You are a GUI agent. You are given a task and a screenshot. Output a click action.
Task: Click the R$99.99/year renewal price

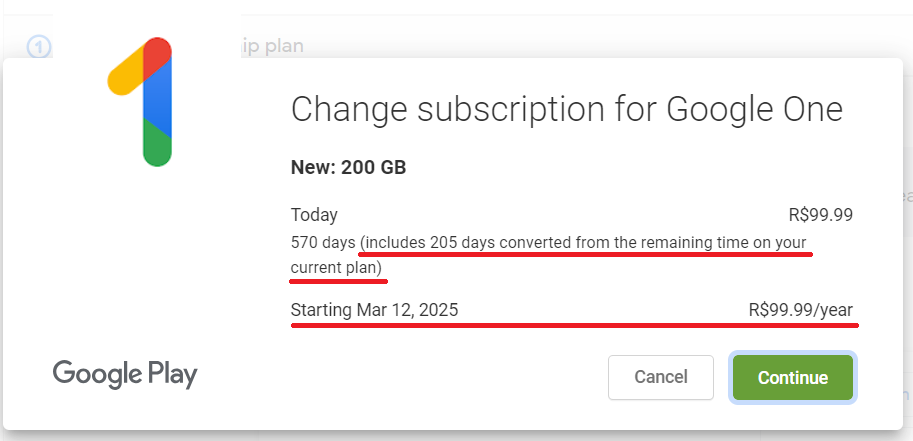point(800,310)
